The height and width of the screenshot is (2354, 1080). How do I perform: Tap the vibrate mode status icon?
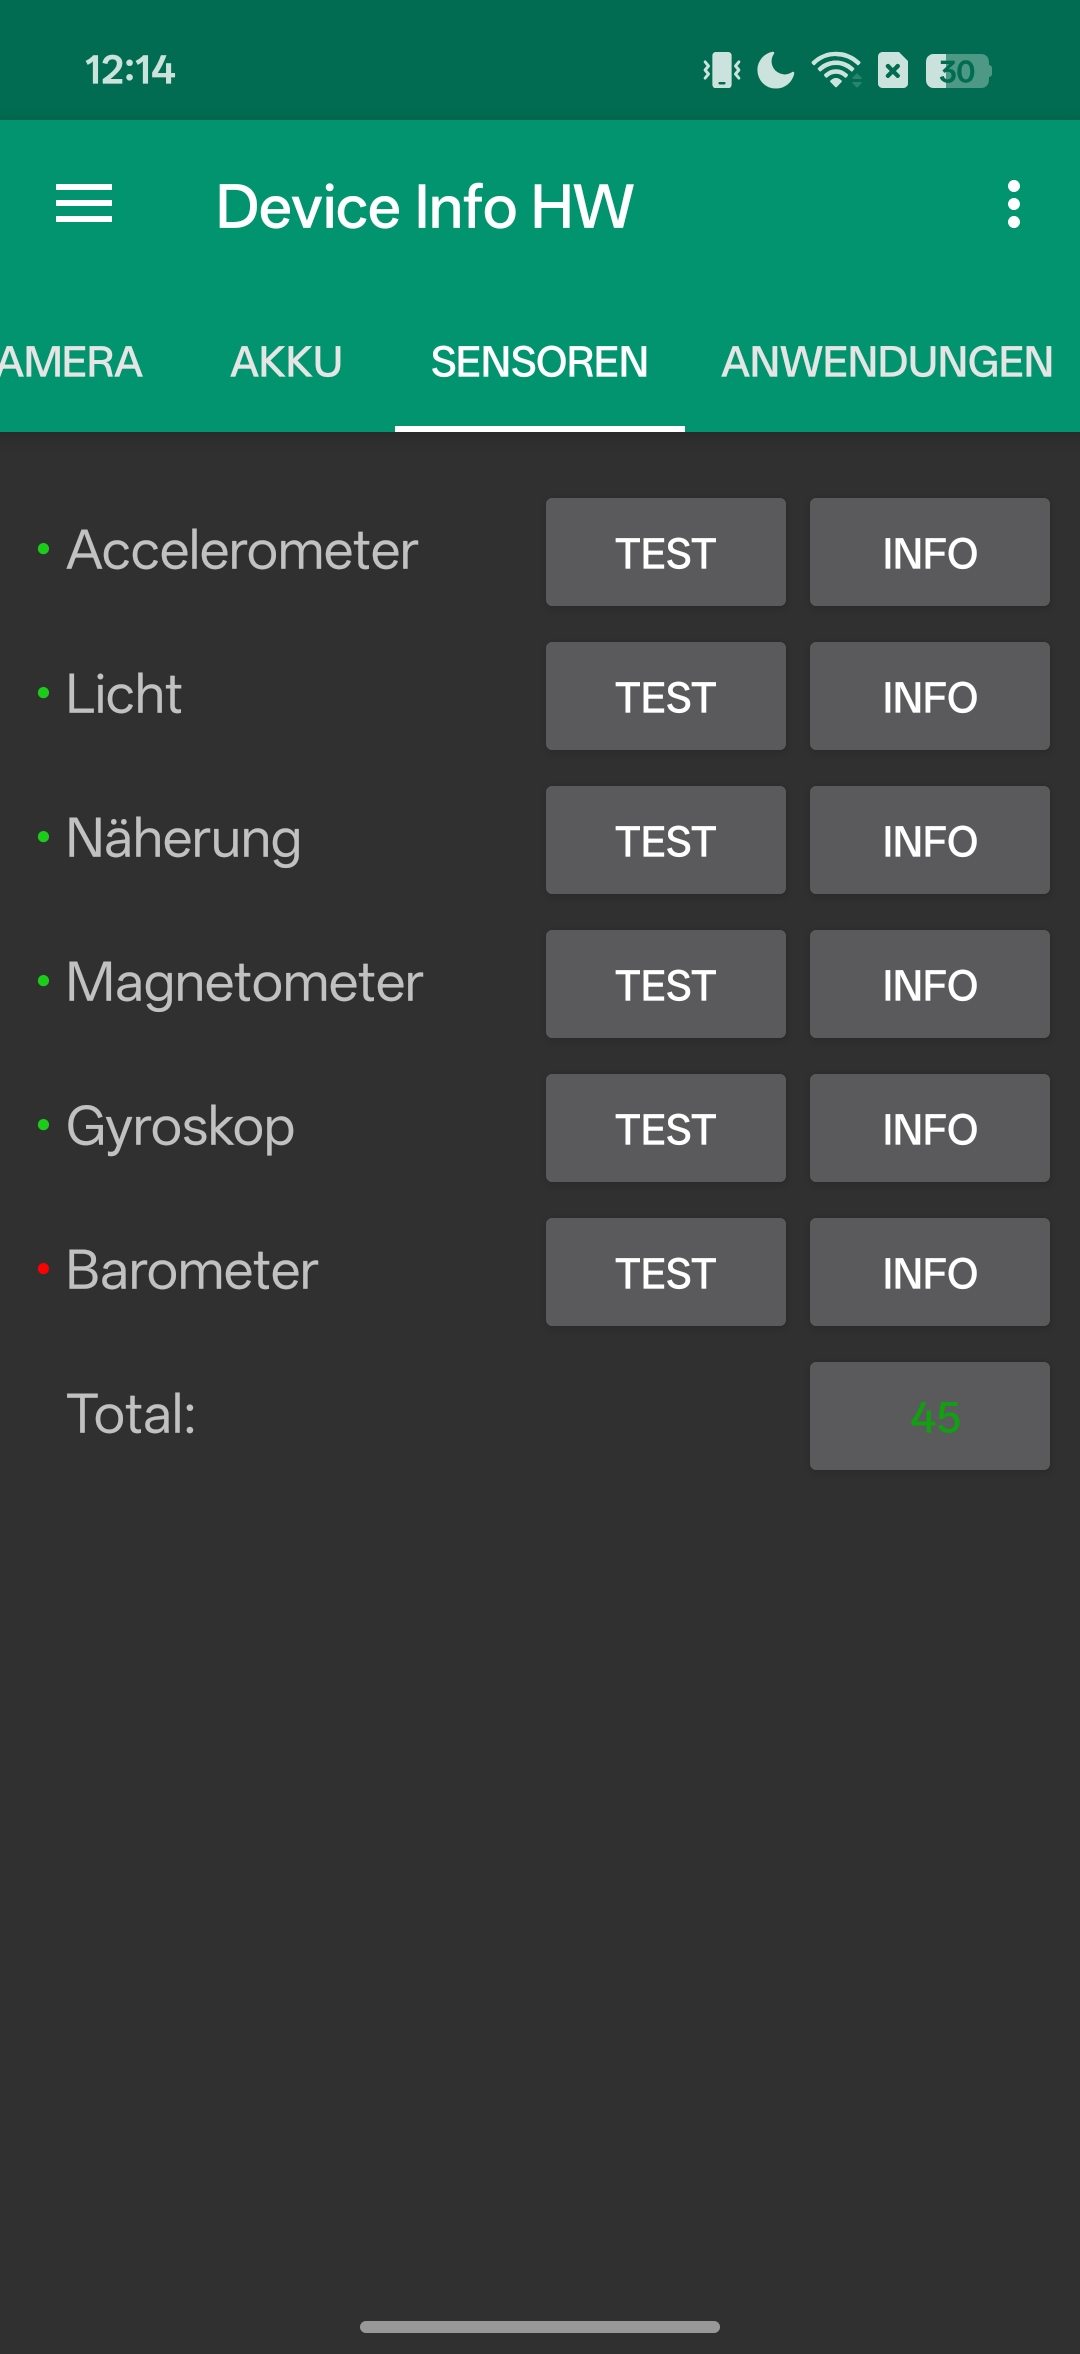point(722,71)
